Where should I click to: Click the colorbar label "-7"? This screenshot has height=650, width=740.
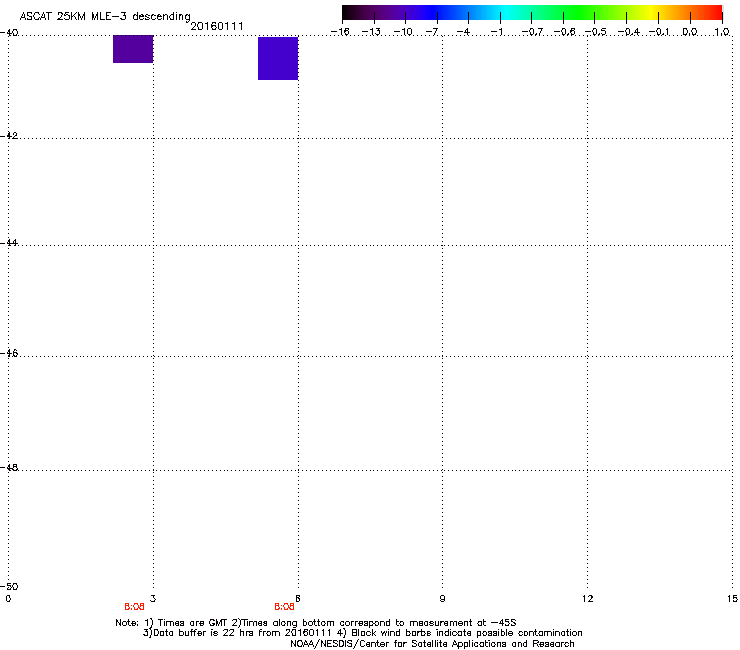pyautogui.click(x=431, y=32)
